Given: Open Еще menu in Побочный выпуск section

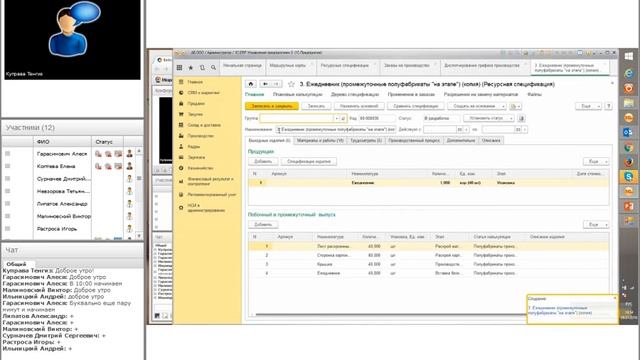Looking at the screenshot, I should (x=596, y=224).
